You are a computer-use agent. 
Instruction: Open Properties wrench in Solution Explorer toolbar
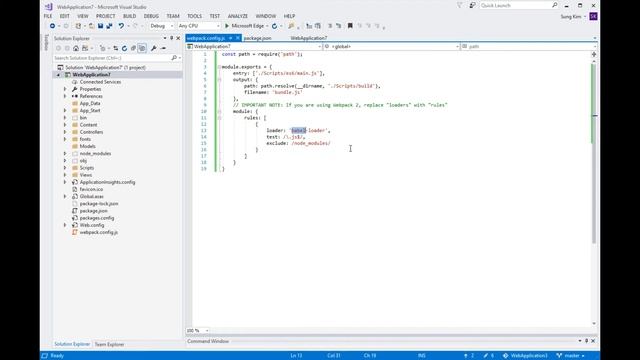tap(153, 48)
